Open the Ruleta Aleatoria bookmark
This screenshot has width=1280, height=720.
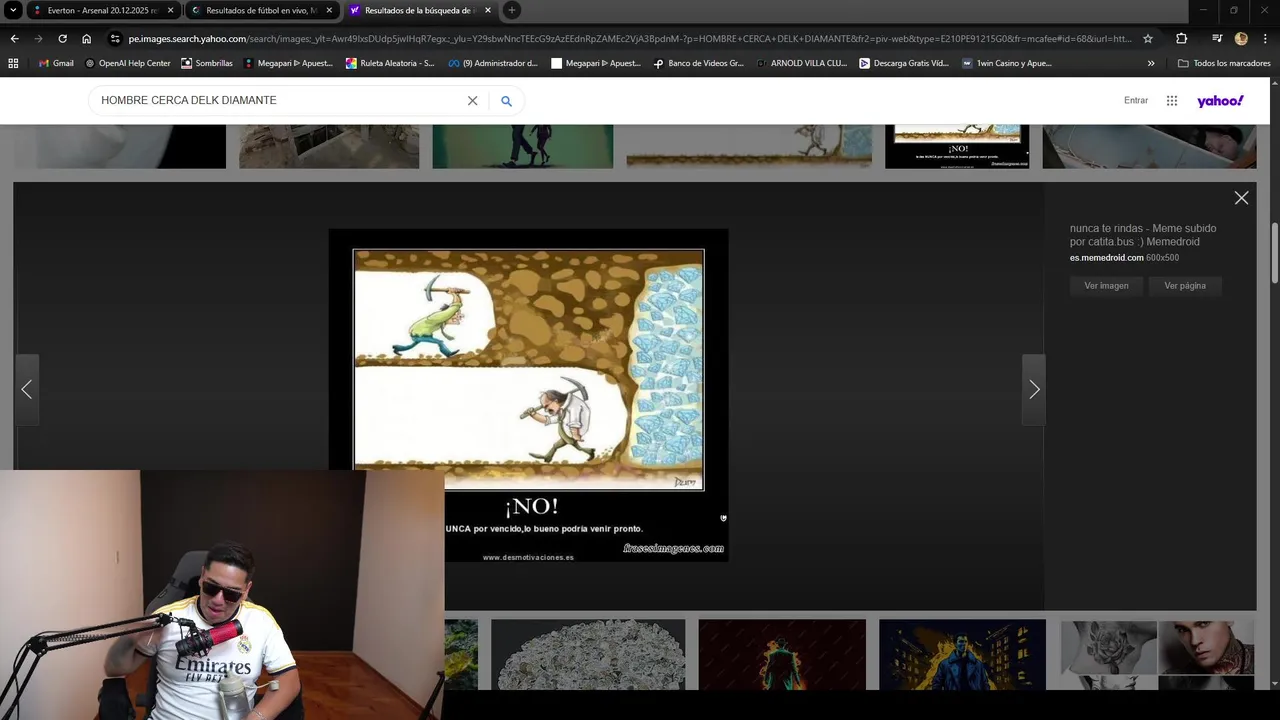click(x=390, y=63)
